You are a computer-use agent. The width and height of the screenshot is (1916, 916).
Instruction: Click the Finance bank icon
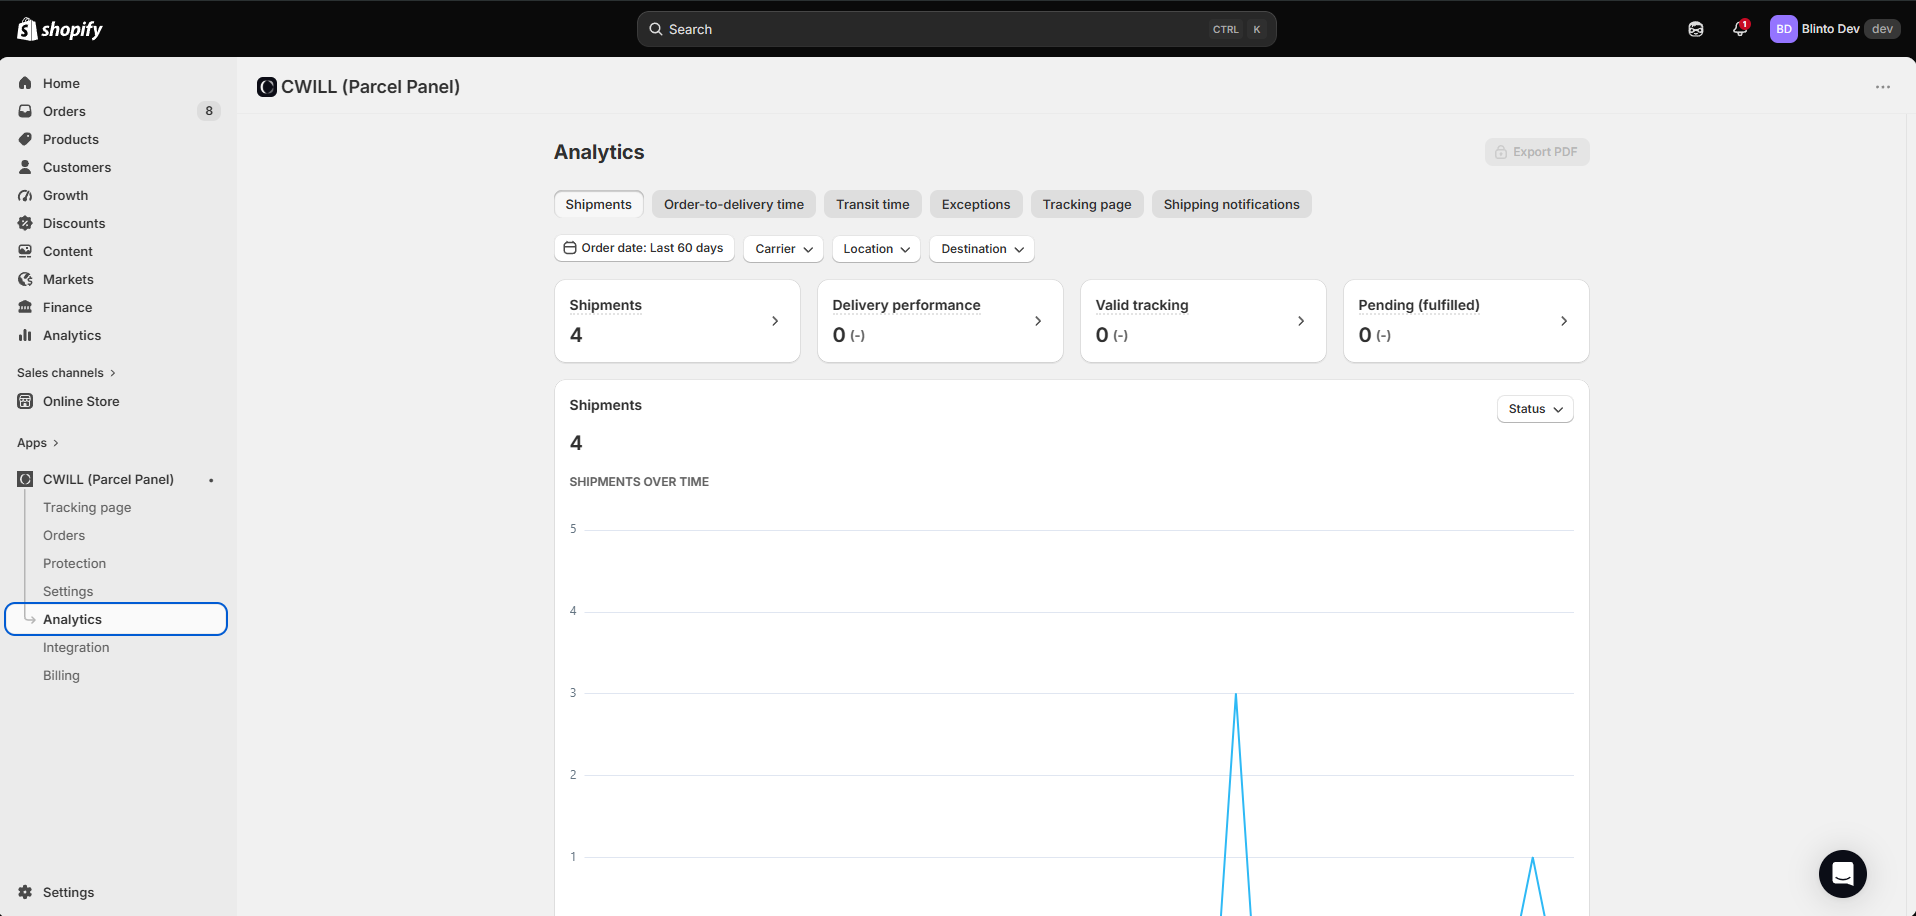pos(25,307)
